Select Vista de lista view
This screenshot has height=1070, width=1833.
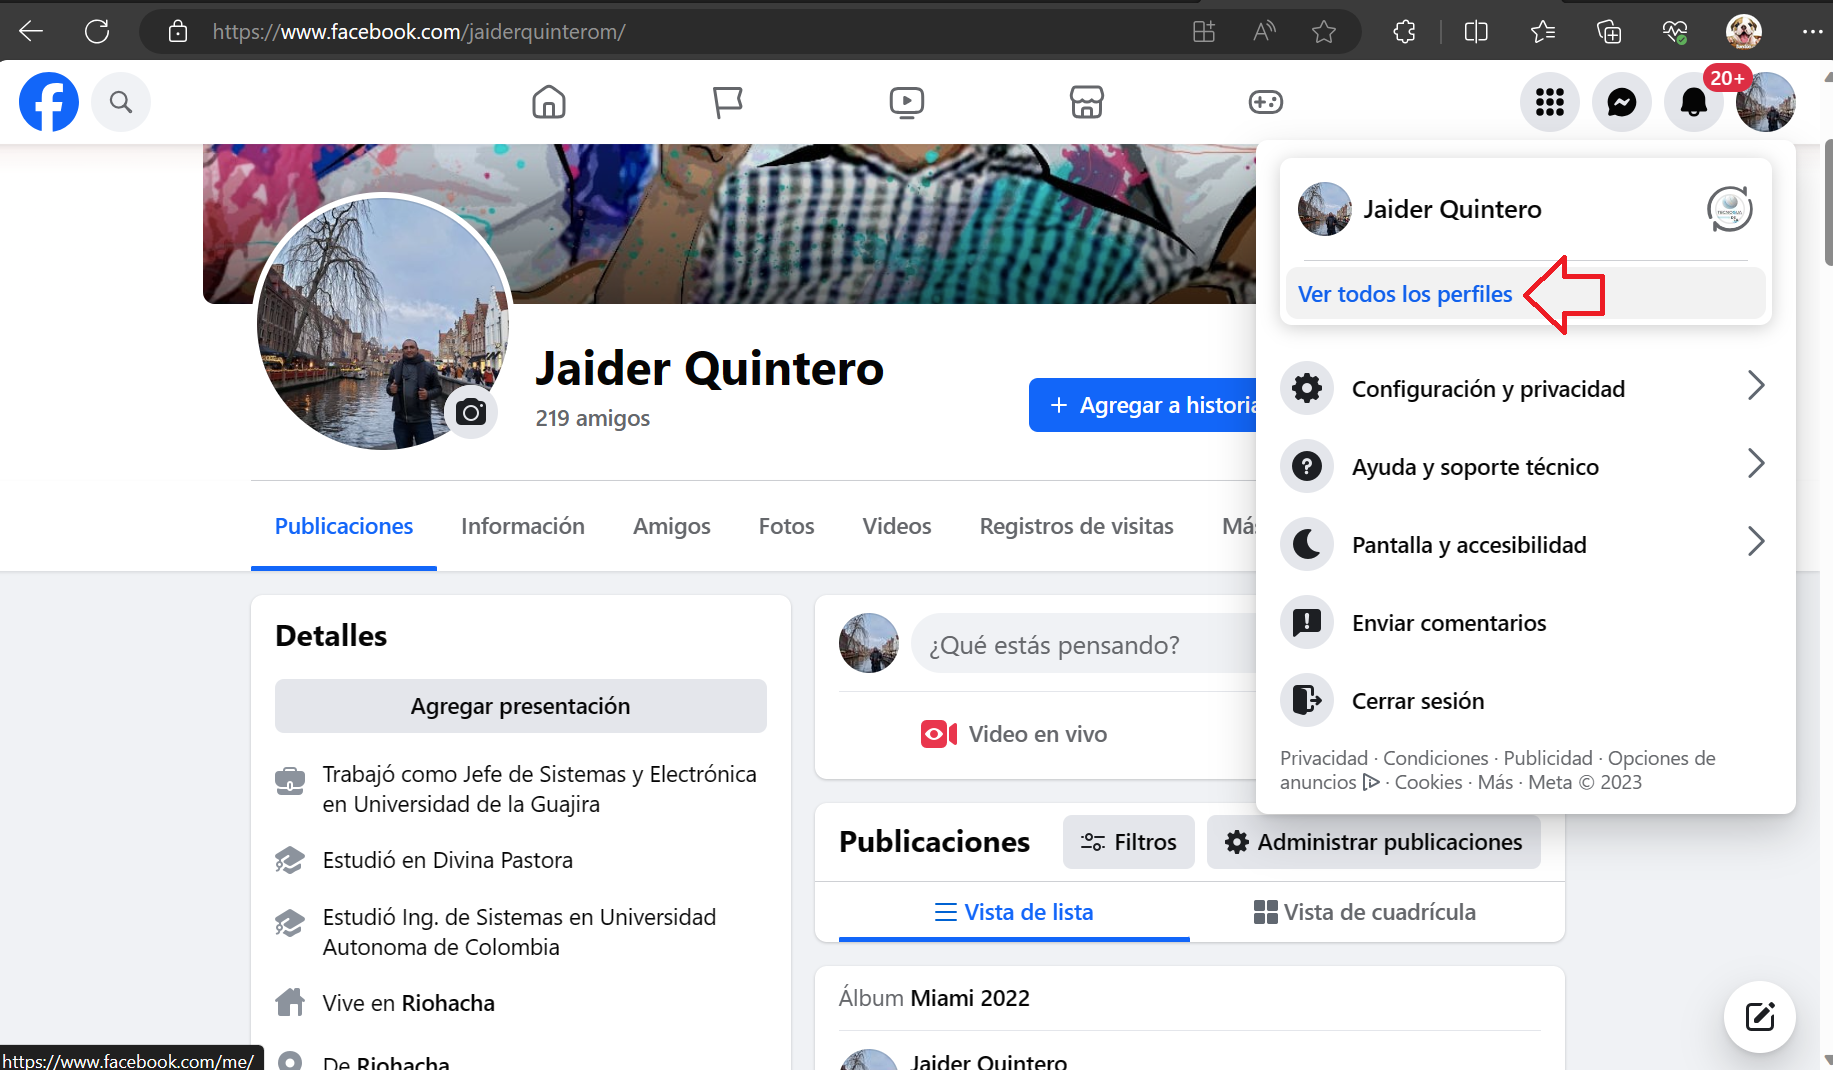1014,912
